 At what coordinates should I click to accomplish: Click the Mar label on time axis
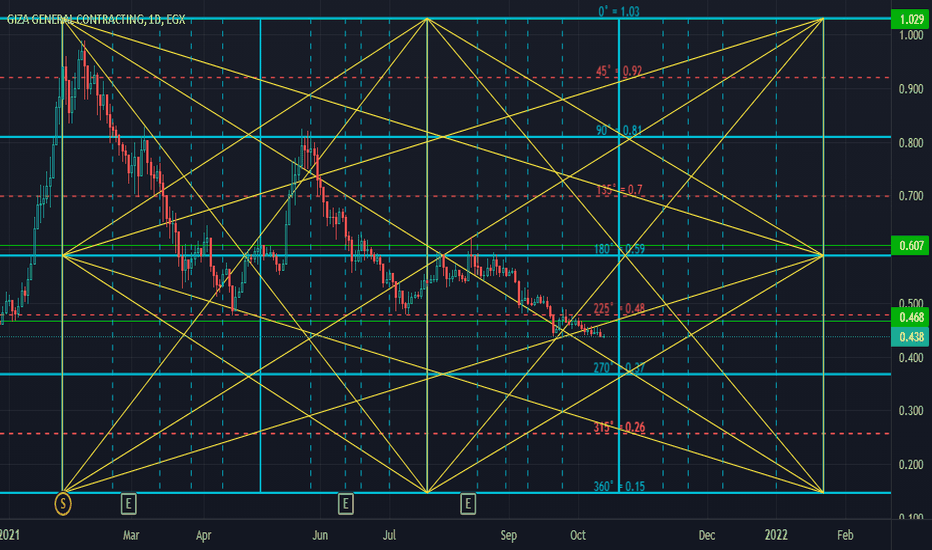point(131,535)
